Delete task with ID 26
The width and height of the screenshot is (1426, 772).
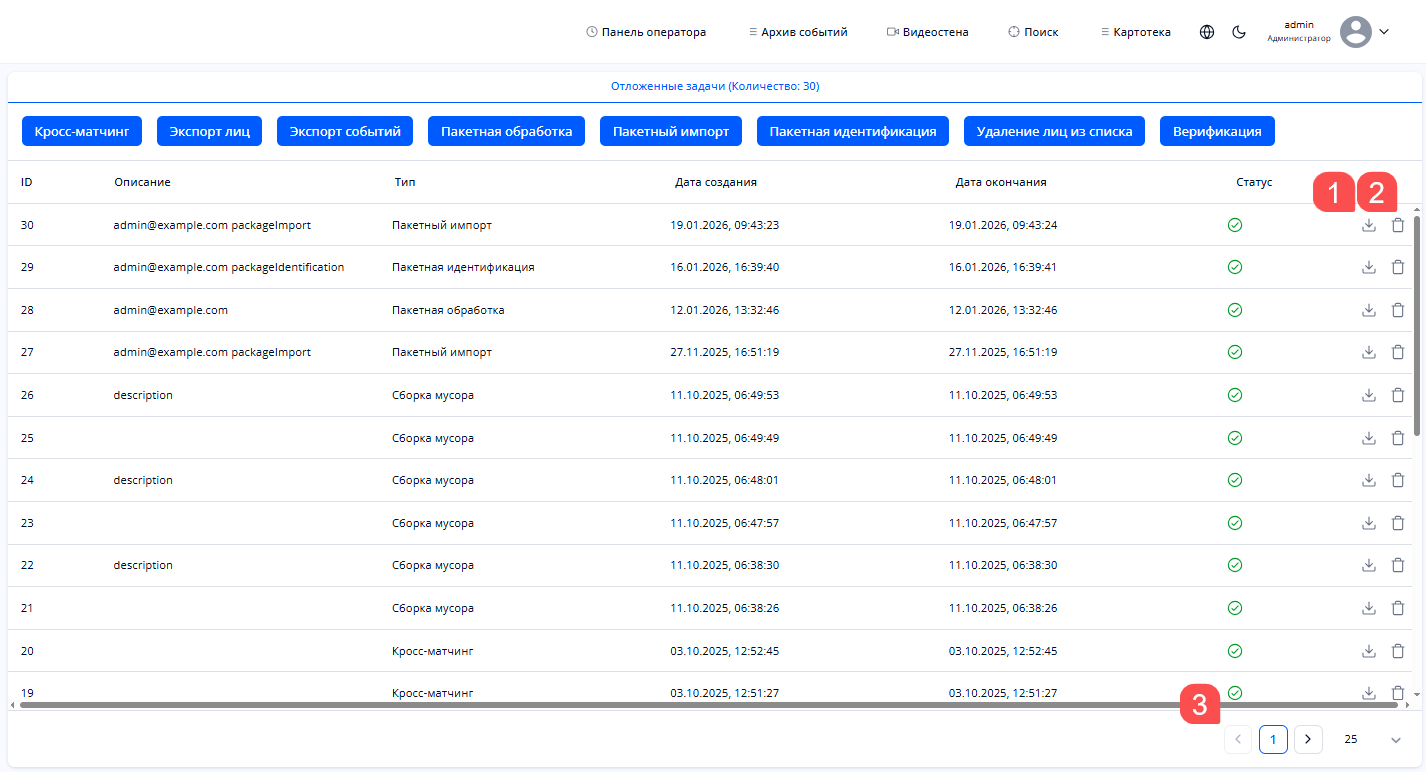click(x=1398, y=395)
